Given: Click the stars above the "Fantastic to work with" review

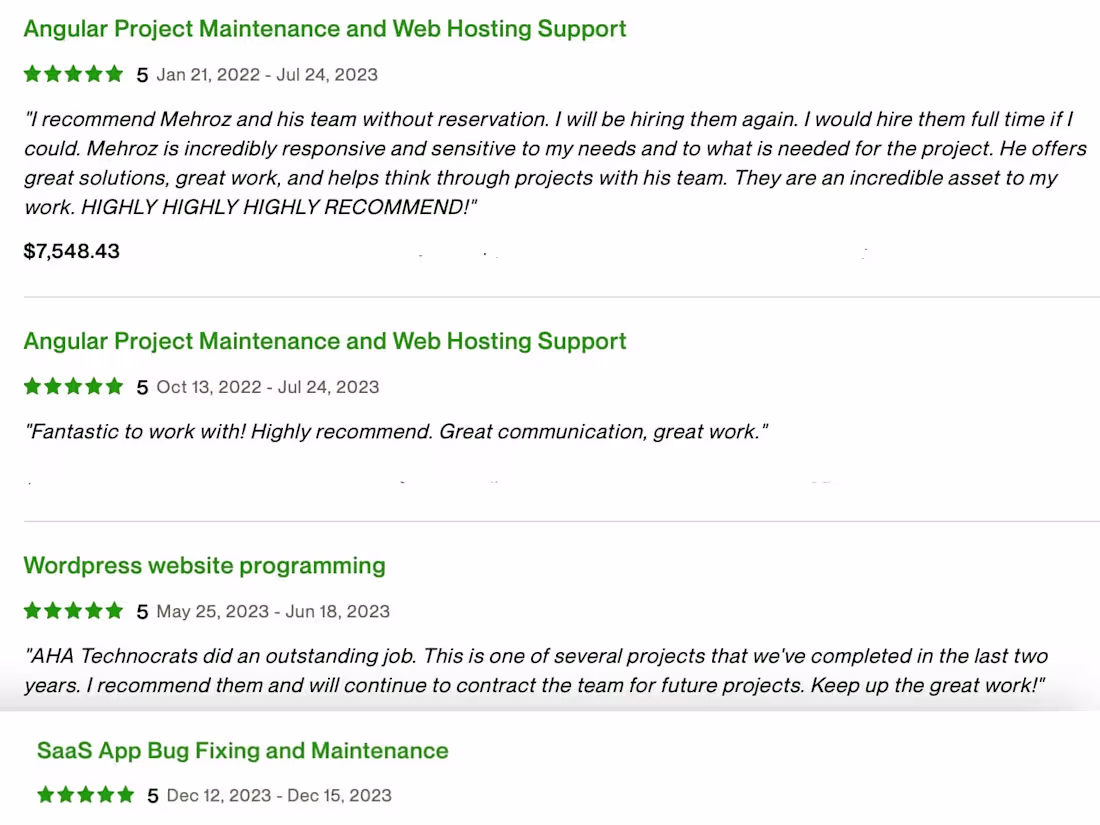Looking at the screenshot, I should pyautogui.click(x=73, y=387).
